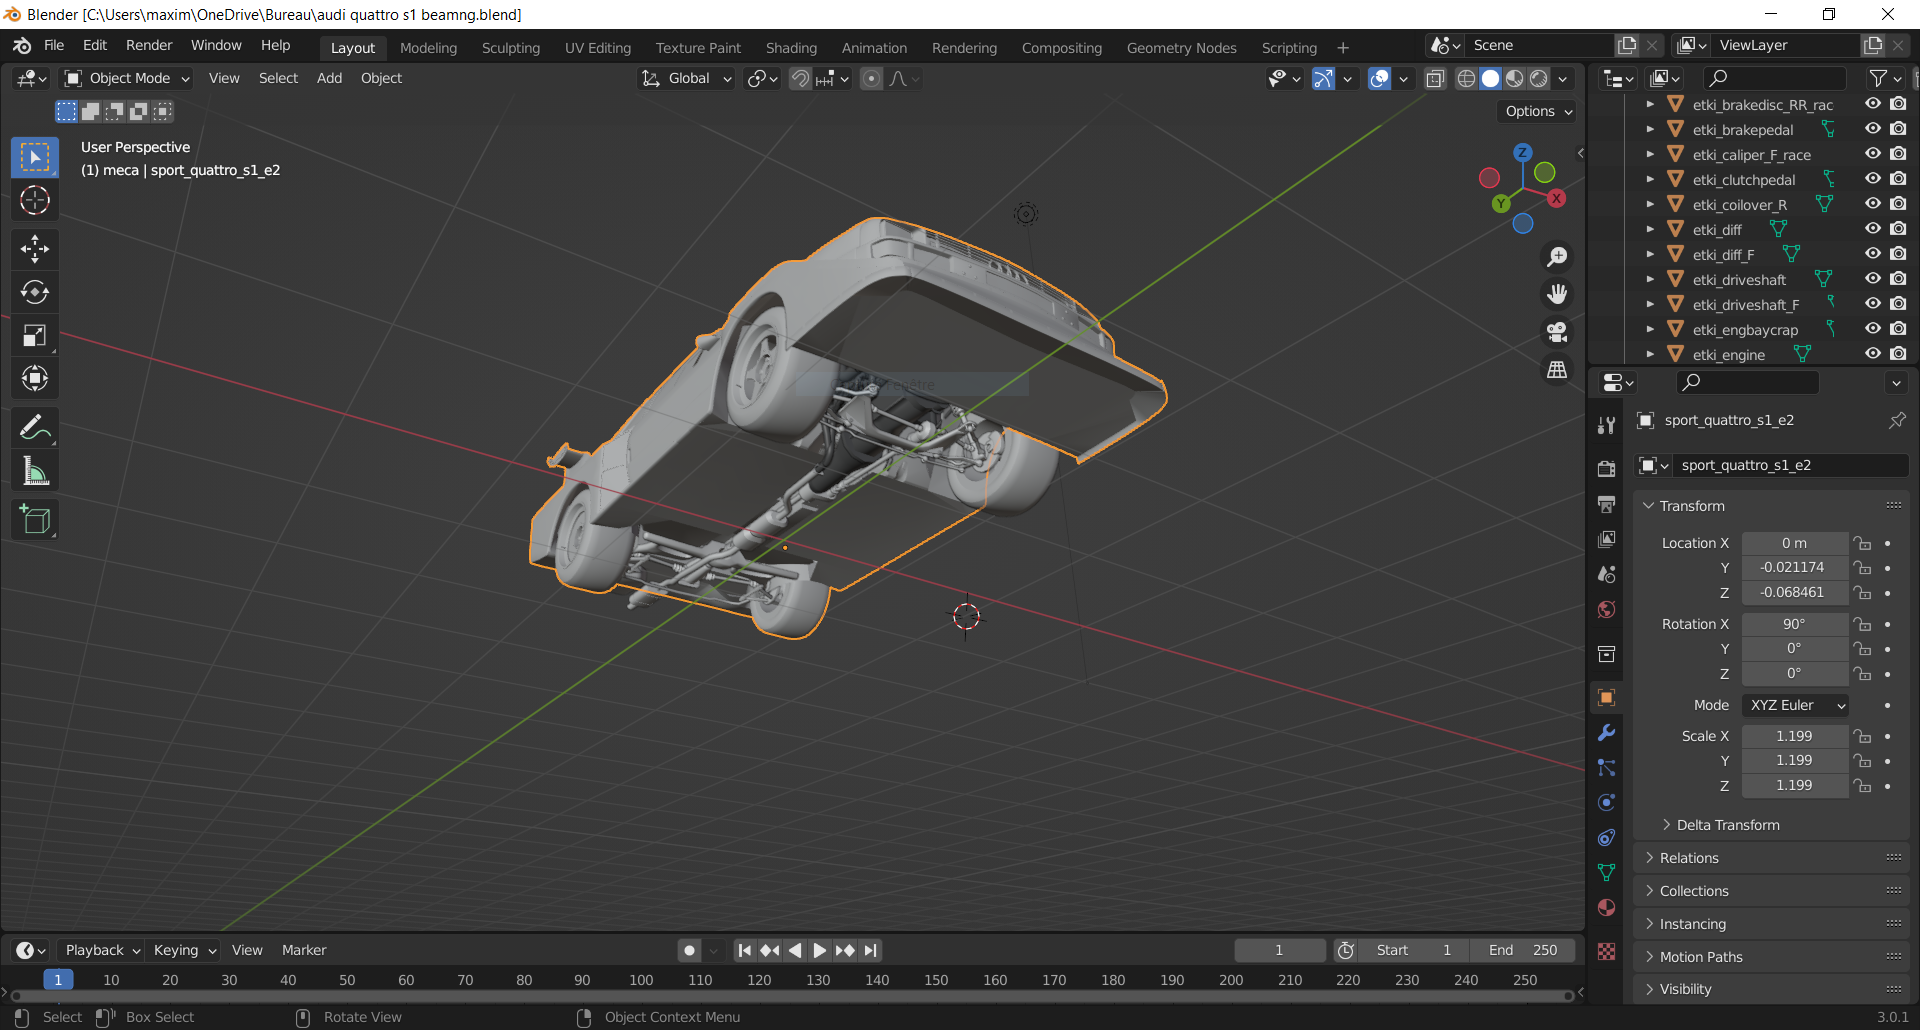This screenshot has height=1030, width=1920.
Task: Select the Add Cube tool
Action: (x=35, y=520)
